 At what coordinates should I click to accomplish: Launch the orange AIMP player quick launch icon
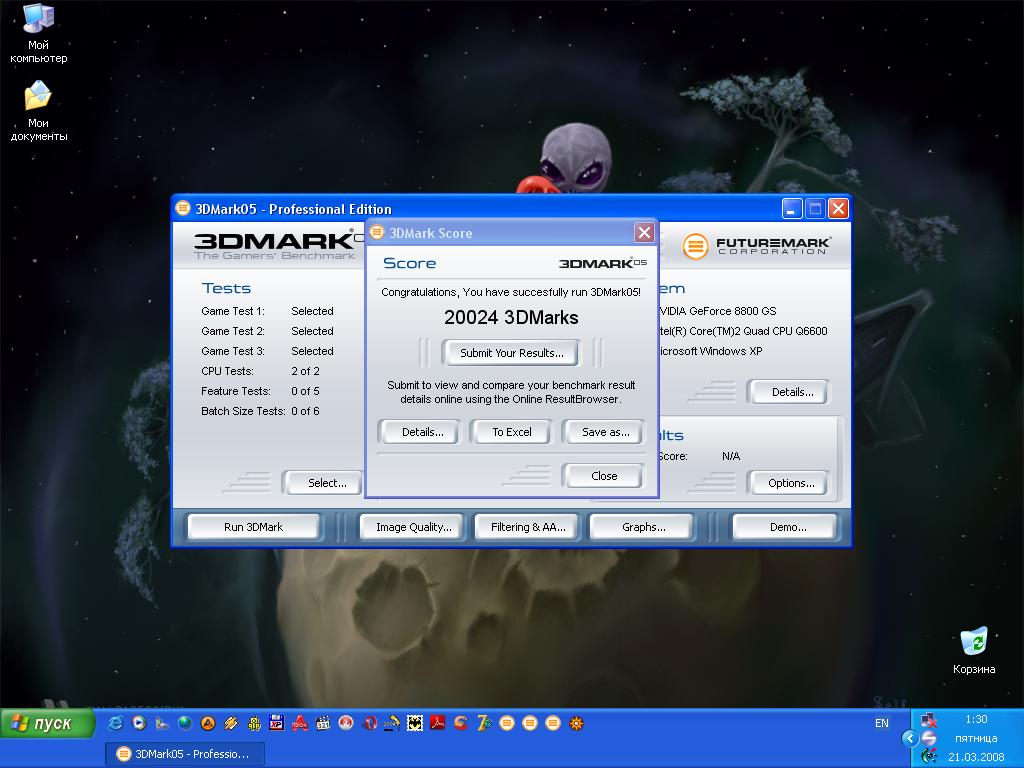(208, 723)
